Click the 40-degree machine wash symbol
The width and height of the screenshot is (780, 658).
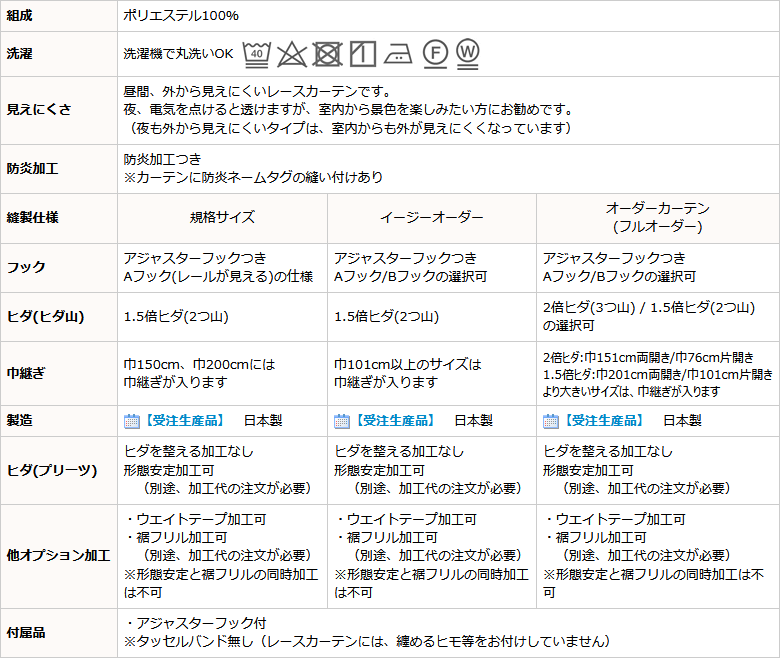point(257,52)
